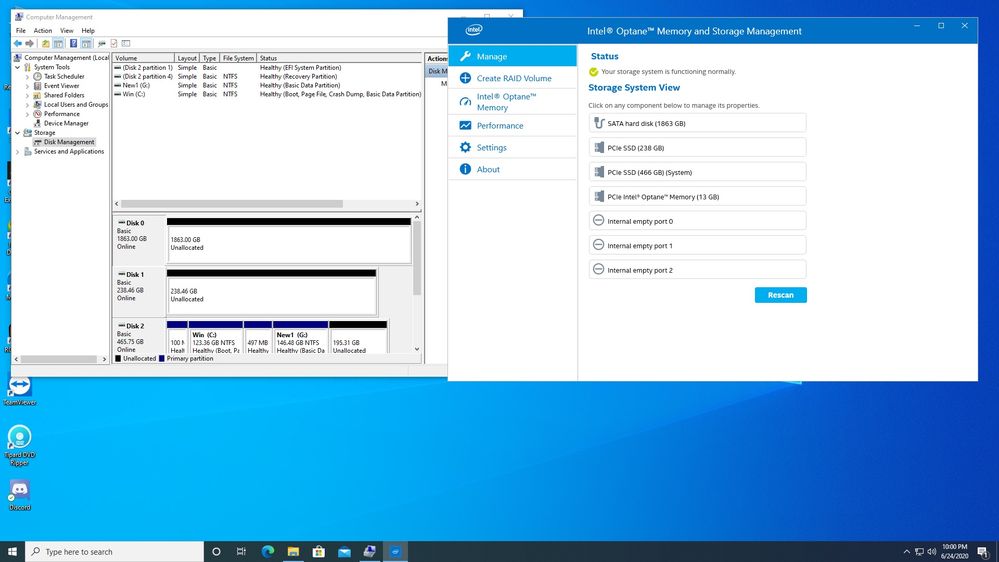The image size is (999, 562).
Task: Click the New1 (G:) partition block on Disk 2
Action: pyautogui.click(x=300, y=339)
